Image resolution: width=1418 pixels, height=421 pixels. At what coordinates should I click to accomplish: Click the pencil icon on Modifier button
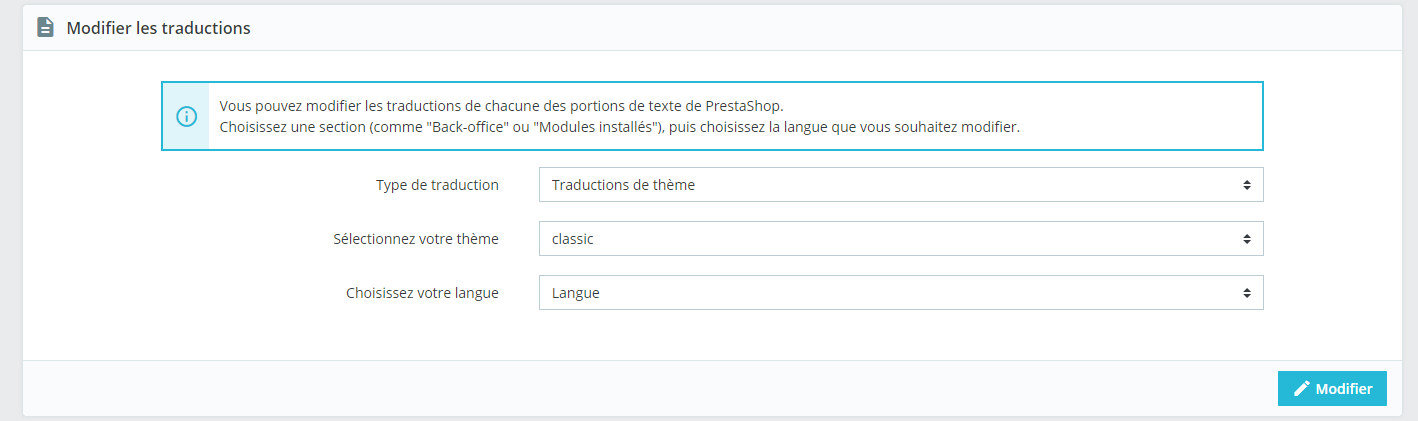click(1302, 389)
